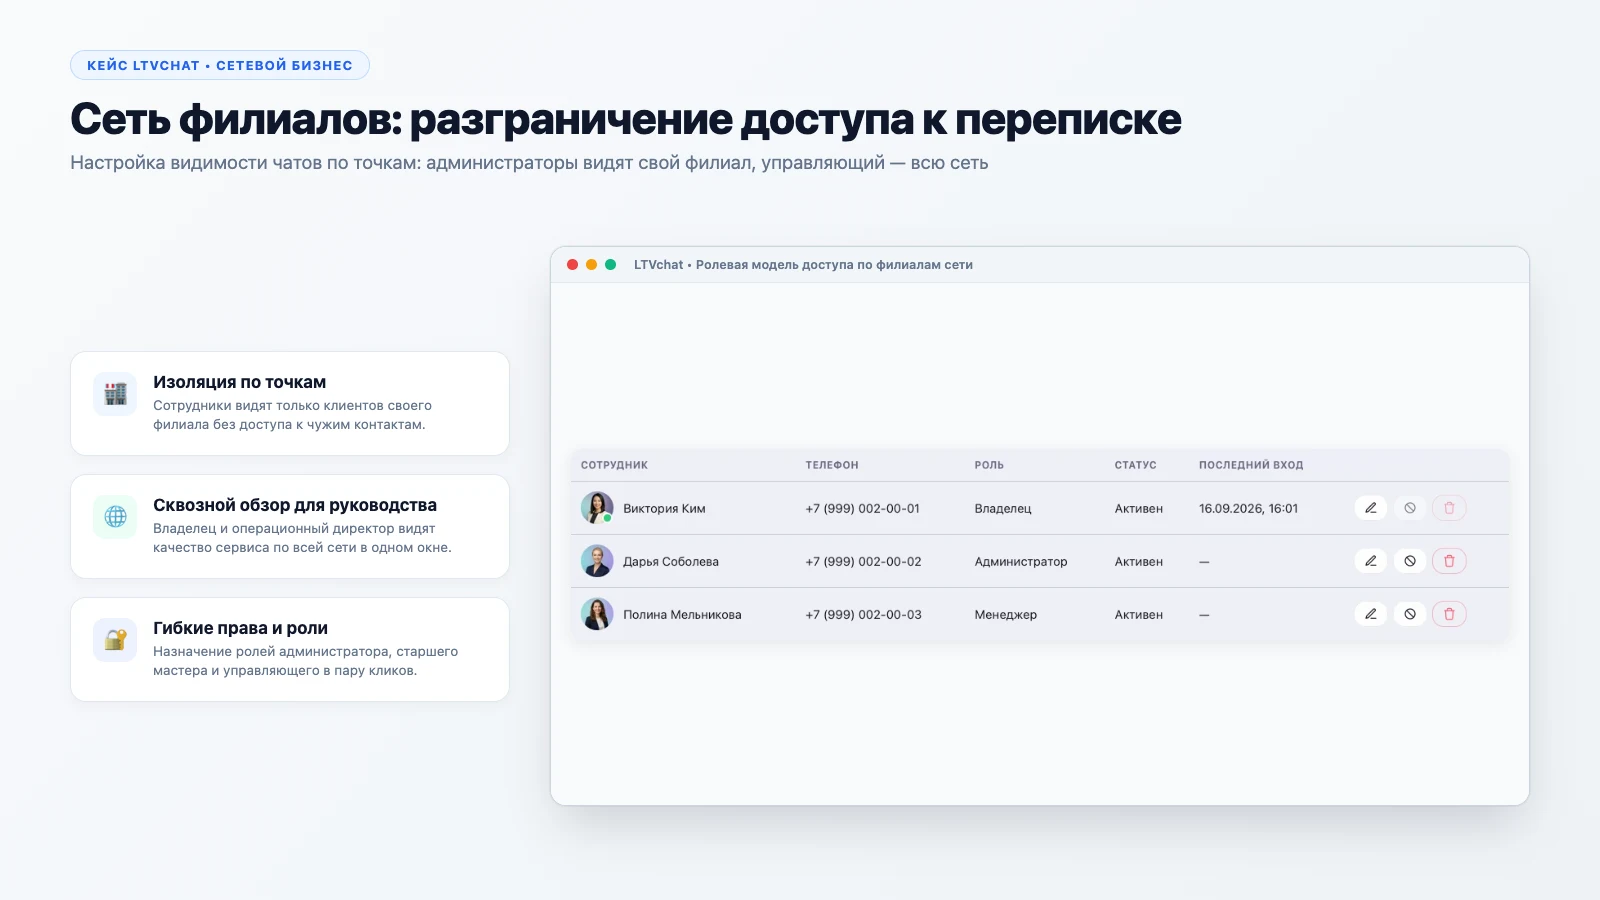Click phone number +7 (999) 002-00-03
The image size is (1600, 900).
coord(863,615)
